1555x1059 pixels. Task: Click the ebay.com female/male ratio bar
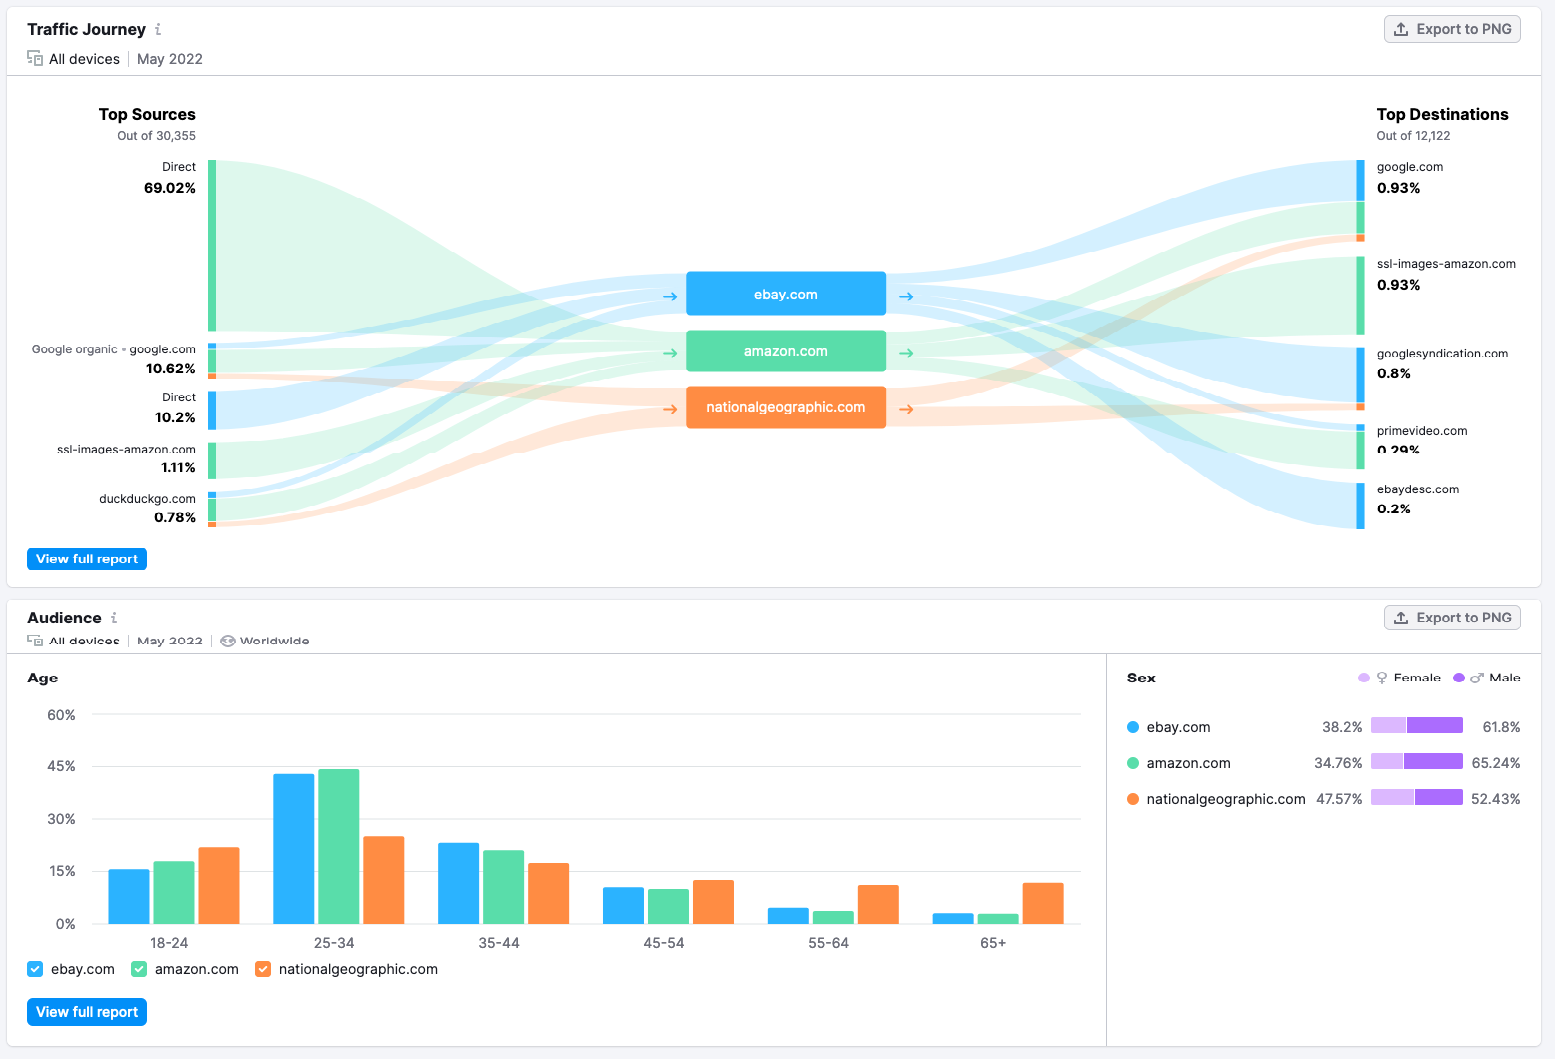(x=1417, y=726)
